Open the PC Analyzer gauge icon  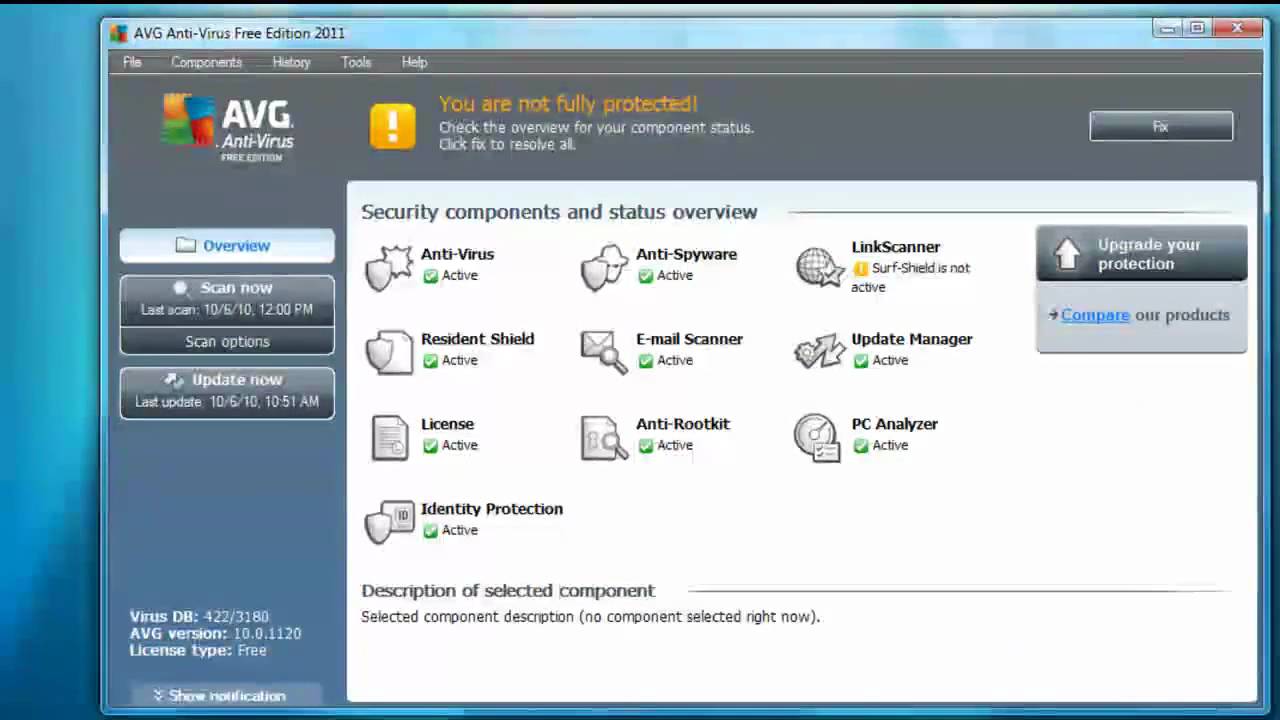[x=818, y=437]
